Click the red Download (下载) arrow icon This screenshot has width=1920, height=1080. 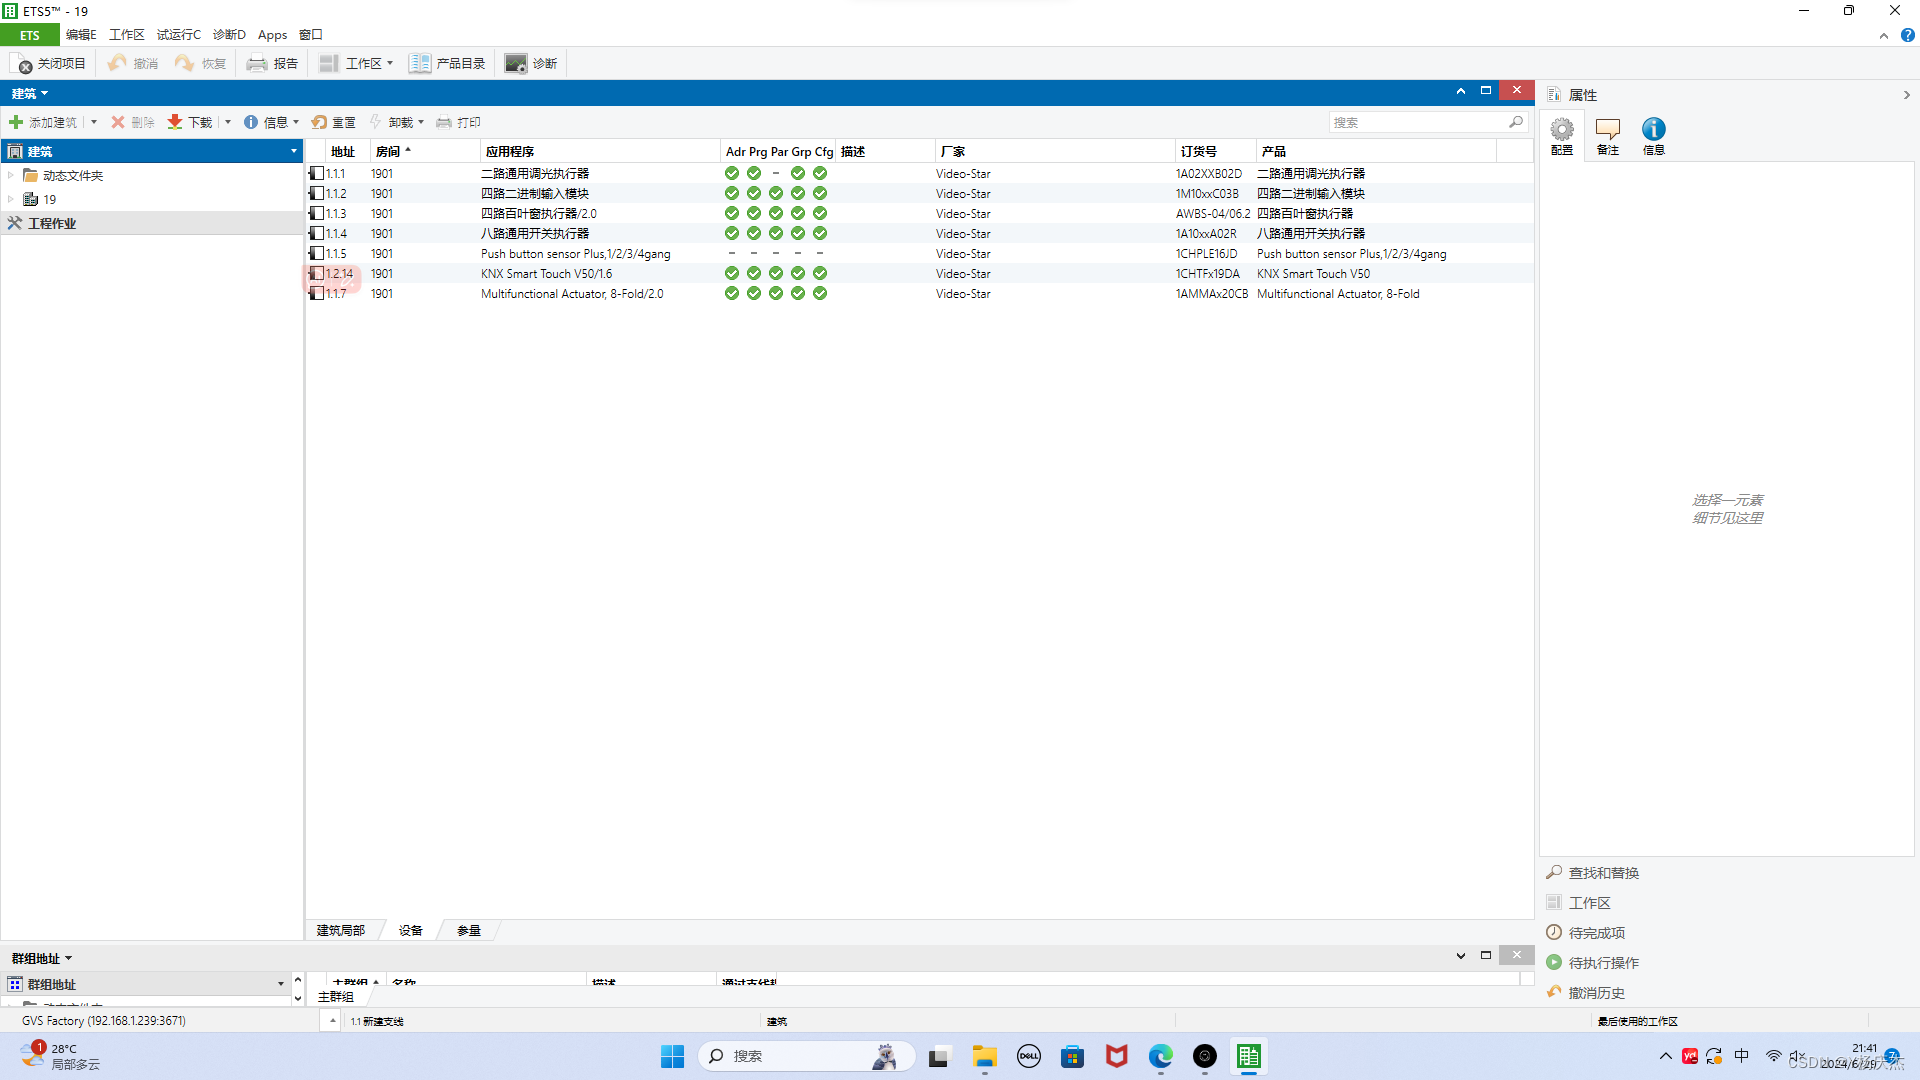point(175,122)
